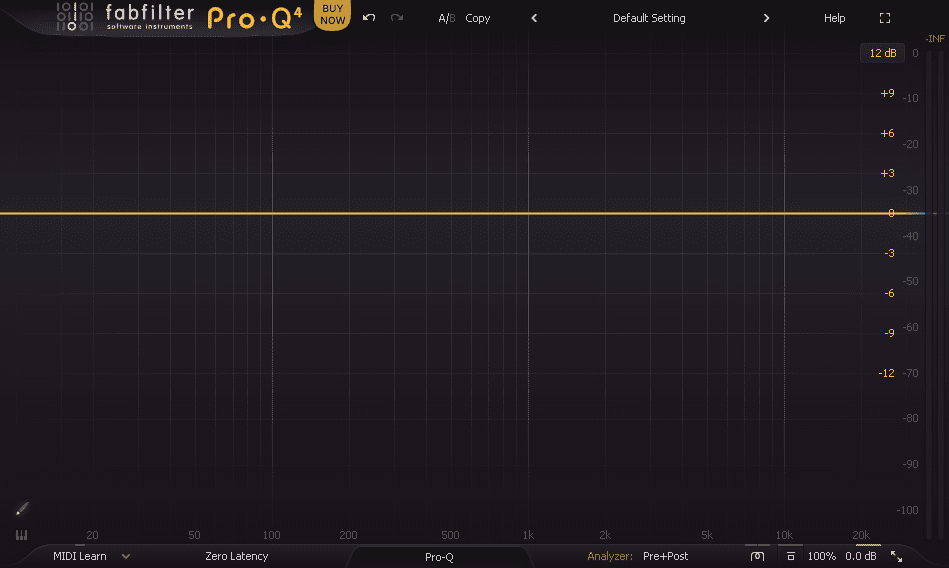Toggle the piano keyboard display icon
The width and height of the screenshot is (949, 568).
[21, 535]
